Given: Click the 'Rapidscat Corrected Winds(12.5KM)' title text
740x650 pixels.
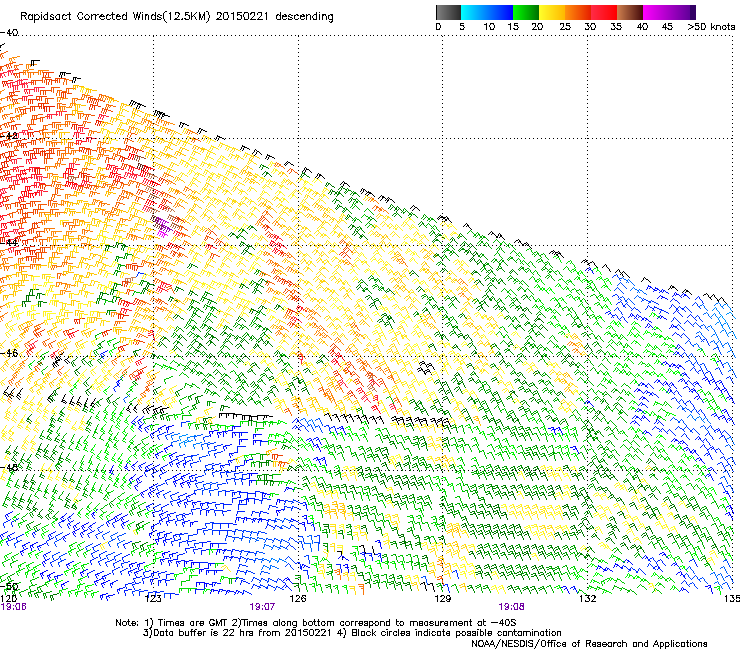Looking at the screenshot, I should pos(116,17).
